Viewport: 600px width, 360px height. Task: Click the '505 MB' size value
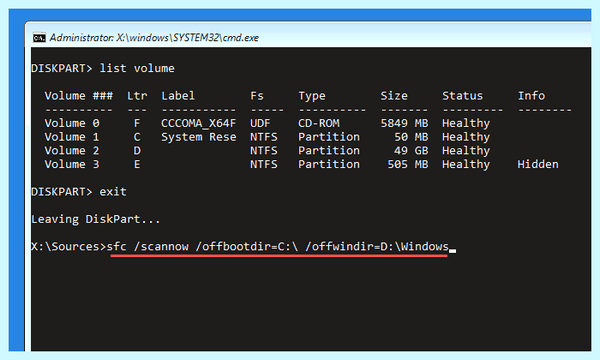pos(408,165)
